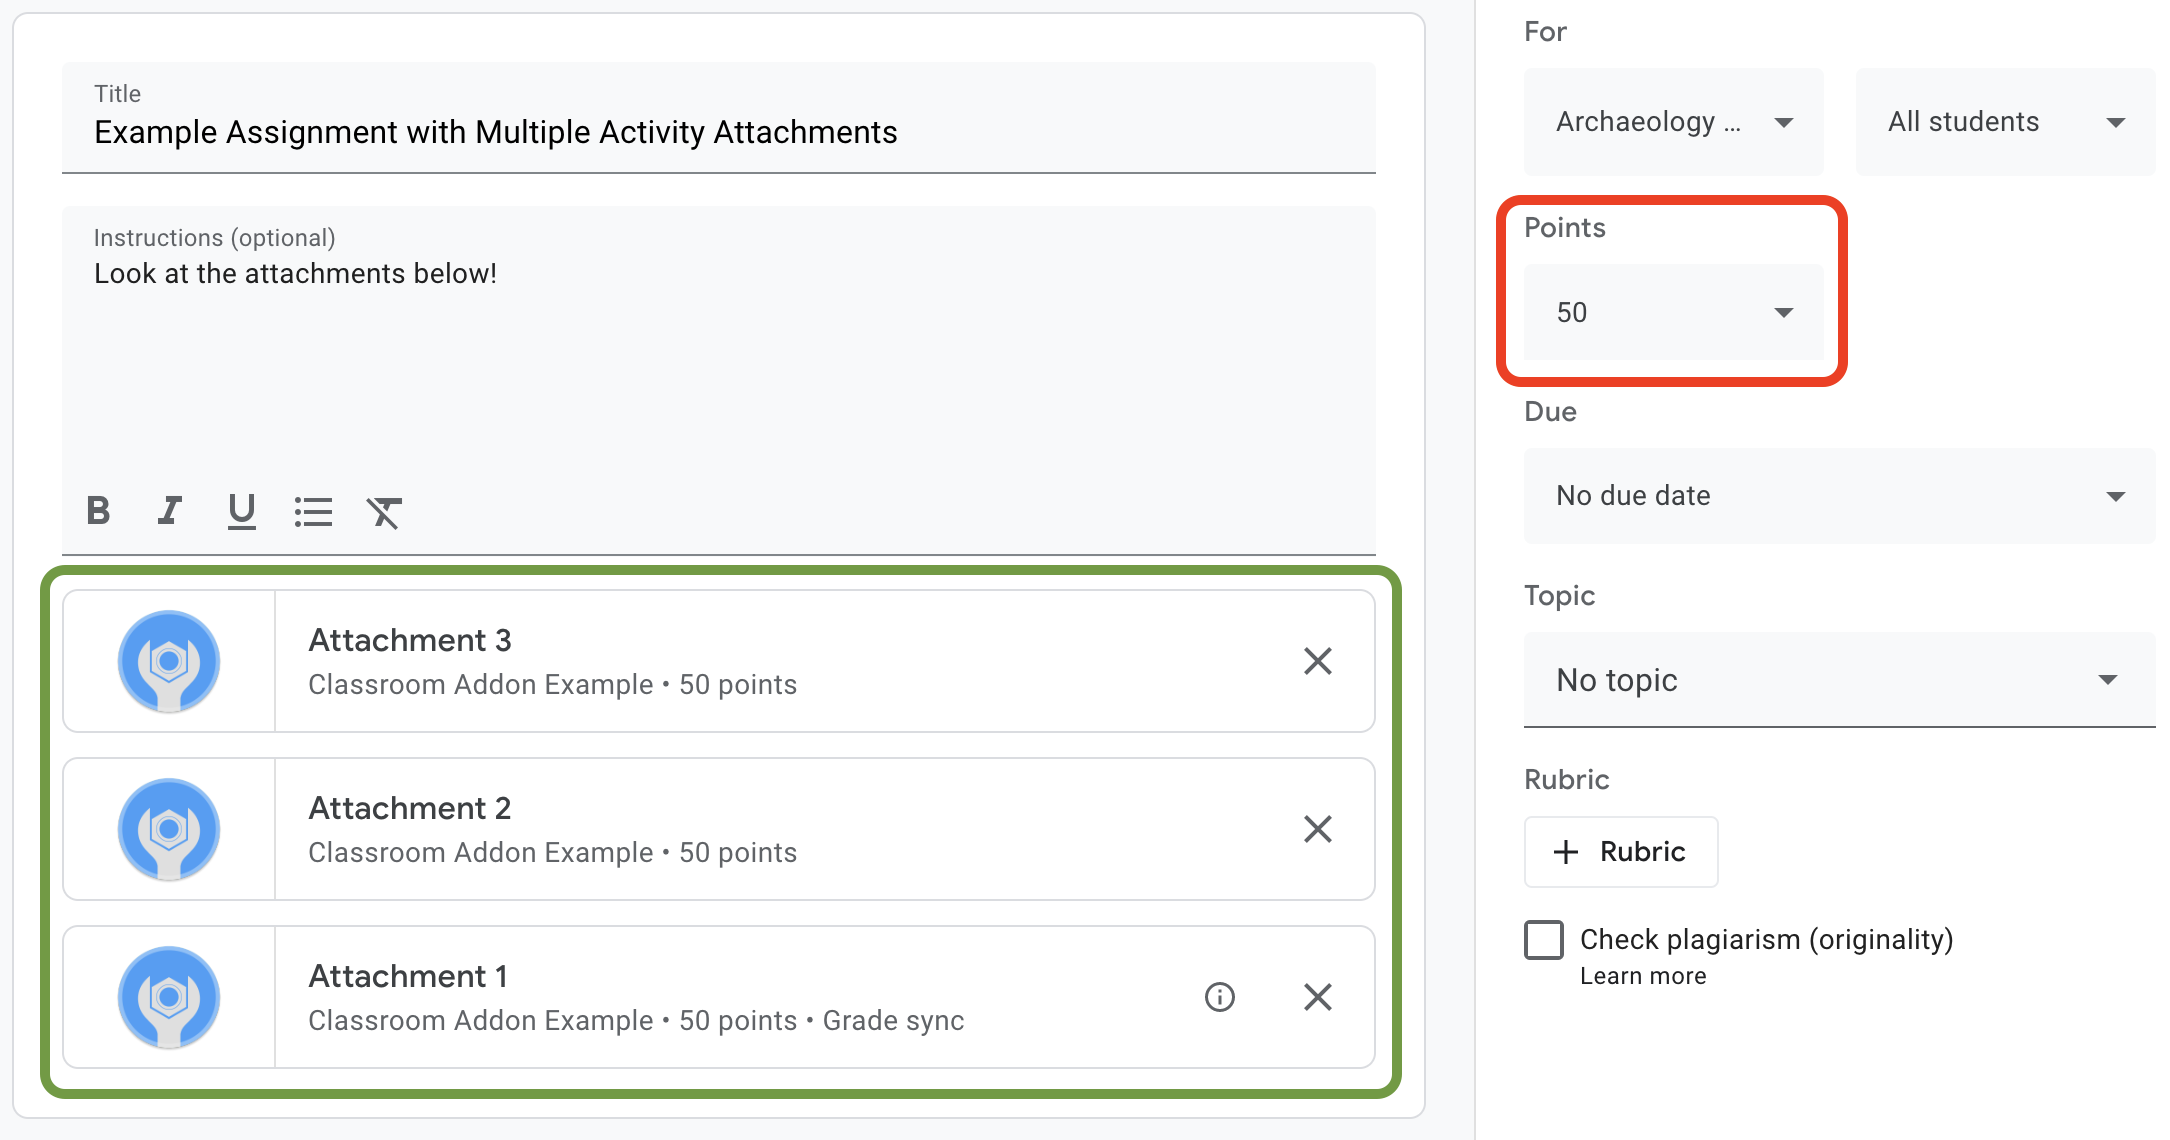Remove Attachment 2 by clicking its X button
This screenshot has height=1140, width=2170.
pyautogui.click(x=1318, y=828)
